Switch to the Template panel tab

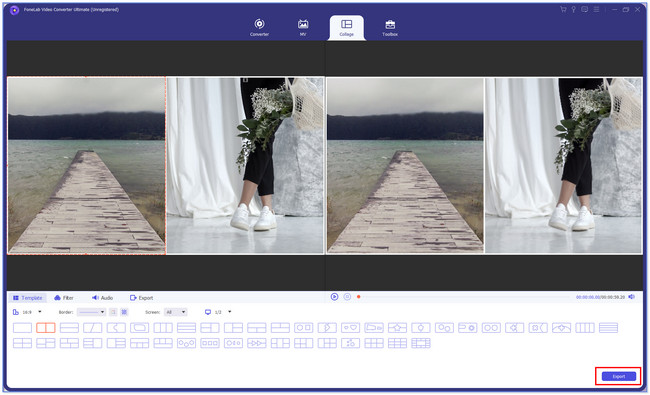[27, 298]
